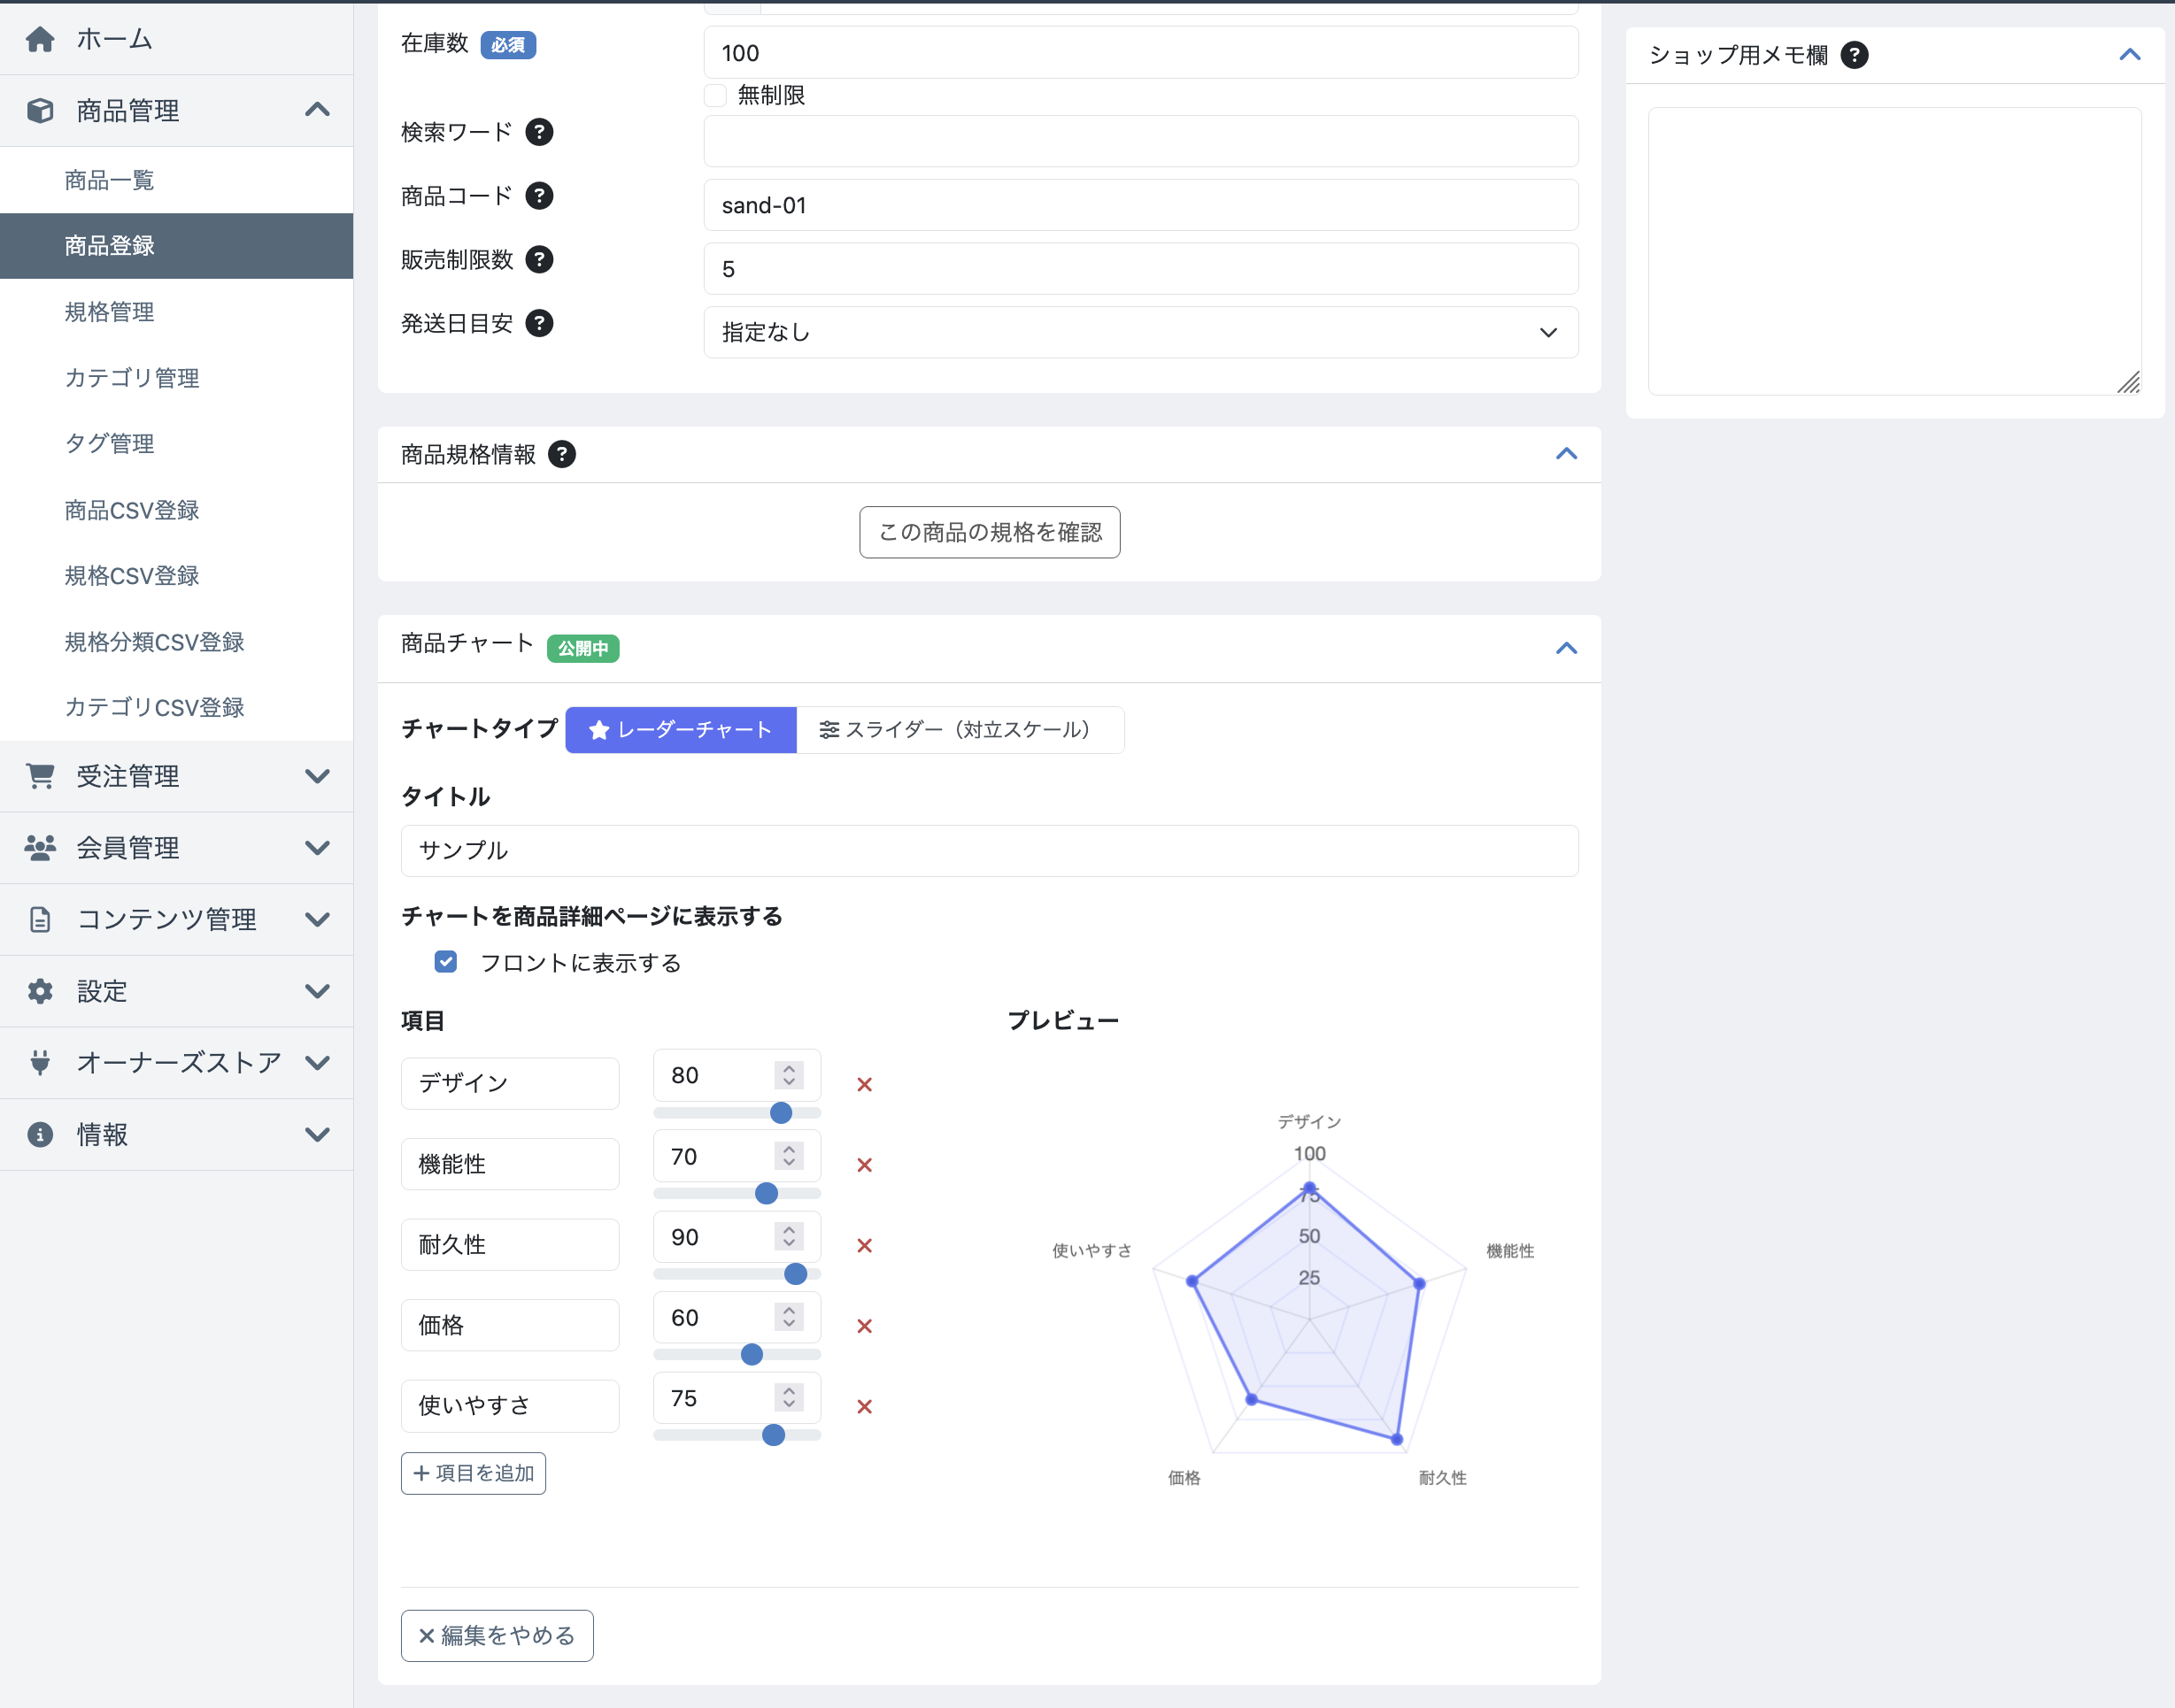Click the 商品コード input showing sand-01
The image size is (2175, 1708).
pyautogui.click(x=1141, y=205)
